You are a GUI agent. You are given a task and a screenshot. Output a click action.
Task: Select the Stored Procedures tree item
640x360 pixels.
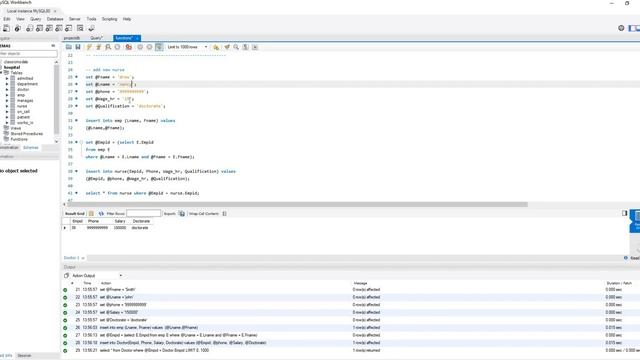tap(27, 133)
